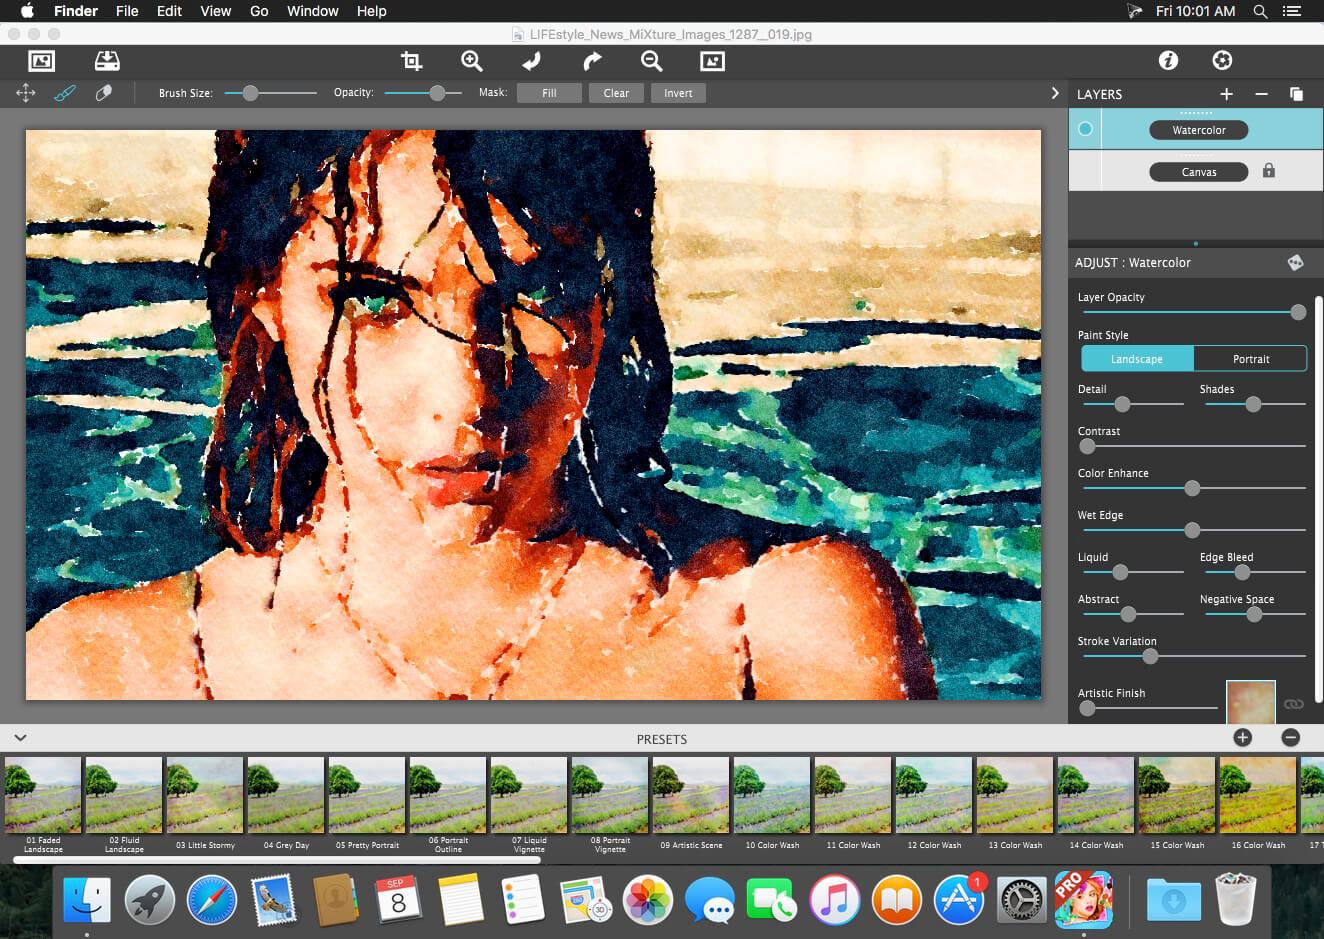
Task: Open the Trash in the dock
Action: point(1236,899)
